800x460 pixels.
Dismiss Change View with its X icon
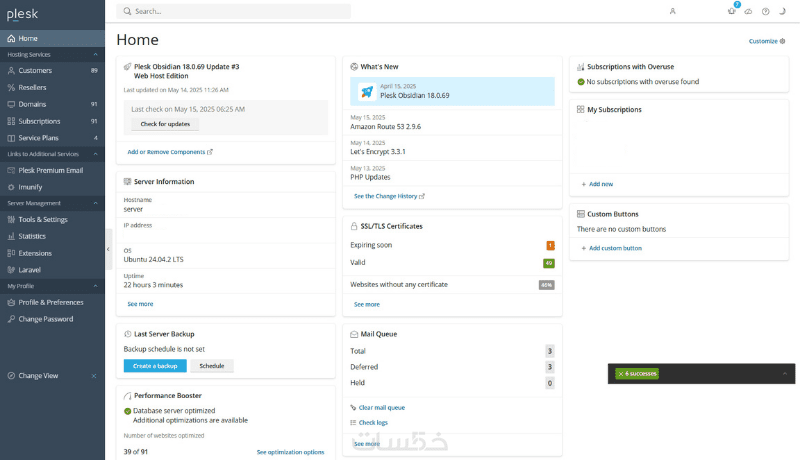[94, 376]
